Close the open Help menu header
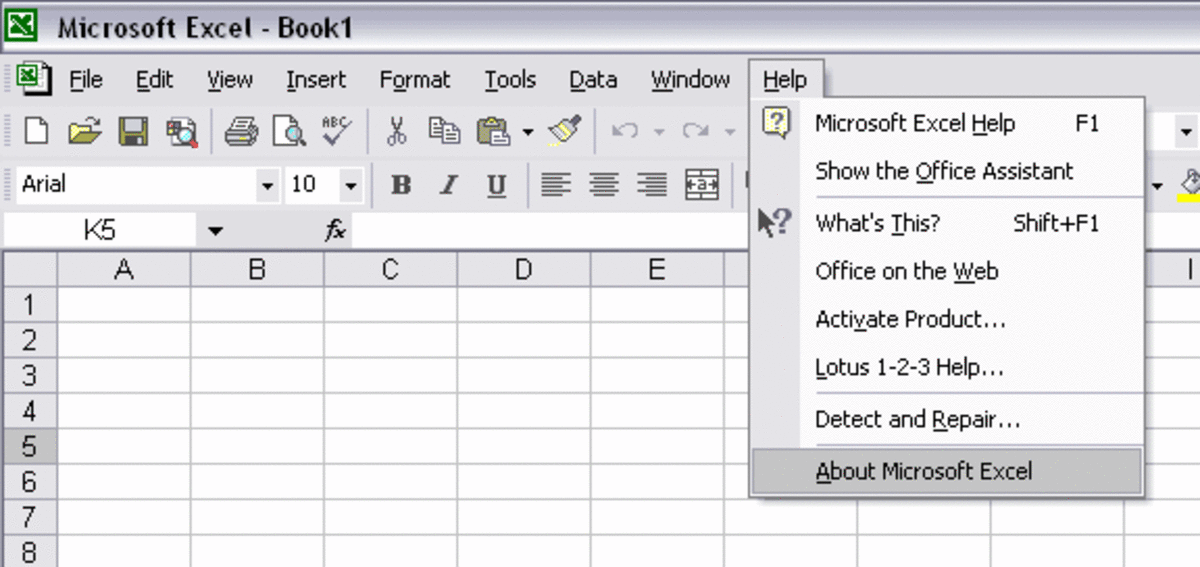 tap(785, 79)
